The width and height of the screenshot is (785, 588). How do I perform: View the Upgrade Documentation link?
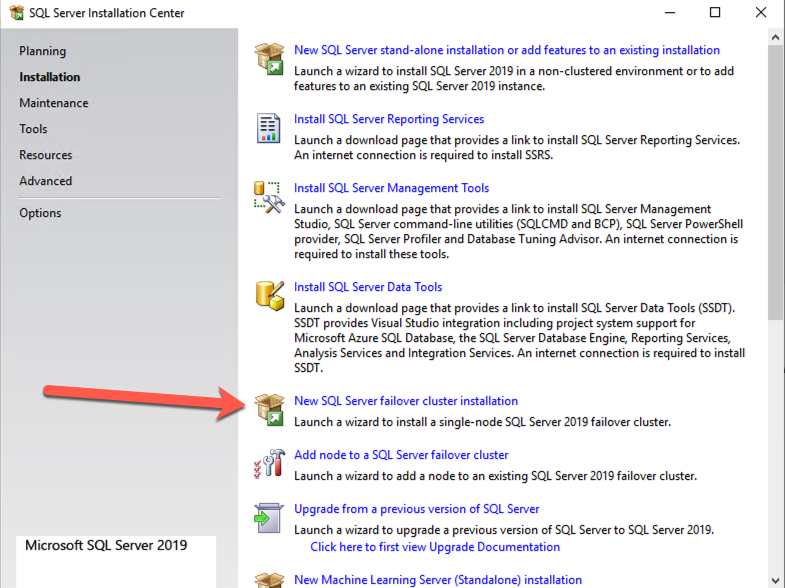coord(435,547)
